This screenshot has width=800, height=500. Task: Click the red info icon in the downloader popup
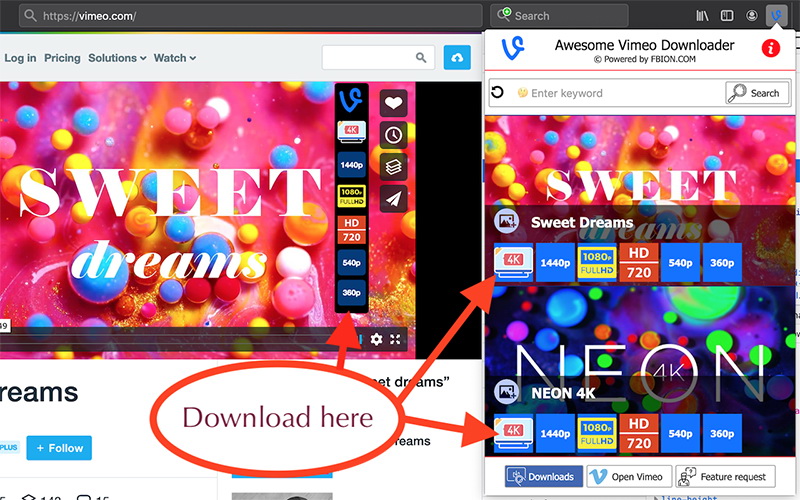[x=771, y=48]
